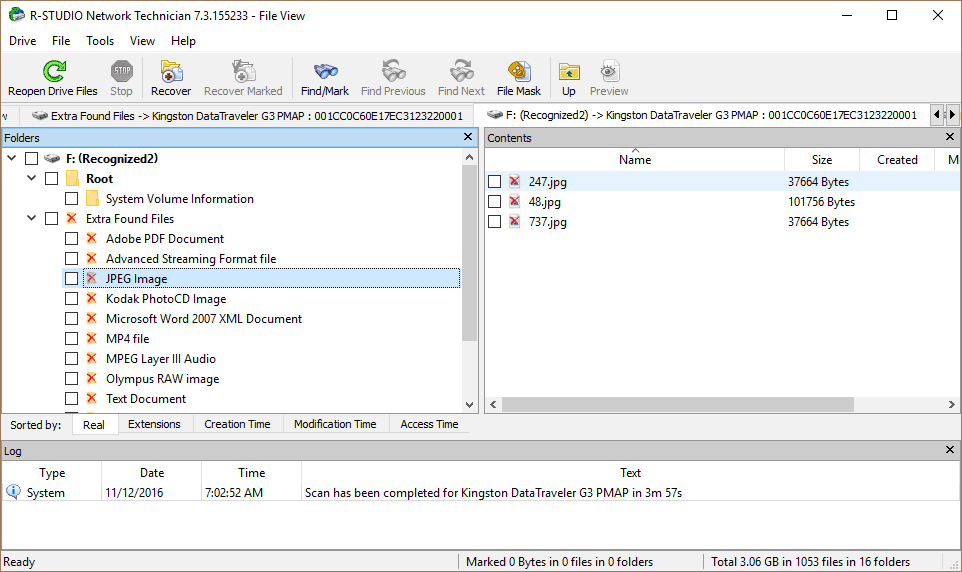
Task: Check the 737.jpg file checkbox
Action: pyautogui.click(x=494, y=222)
